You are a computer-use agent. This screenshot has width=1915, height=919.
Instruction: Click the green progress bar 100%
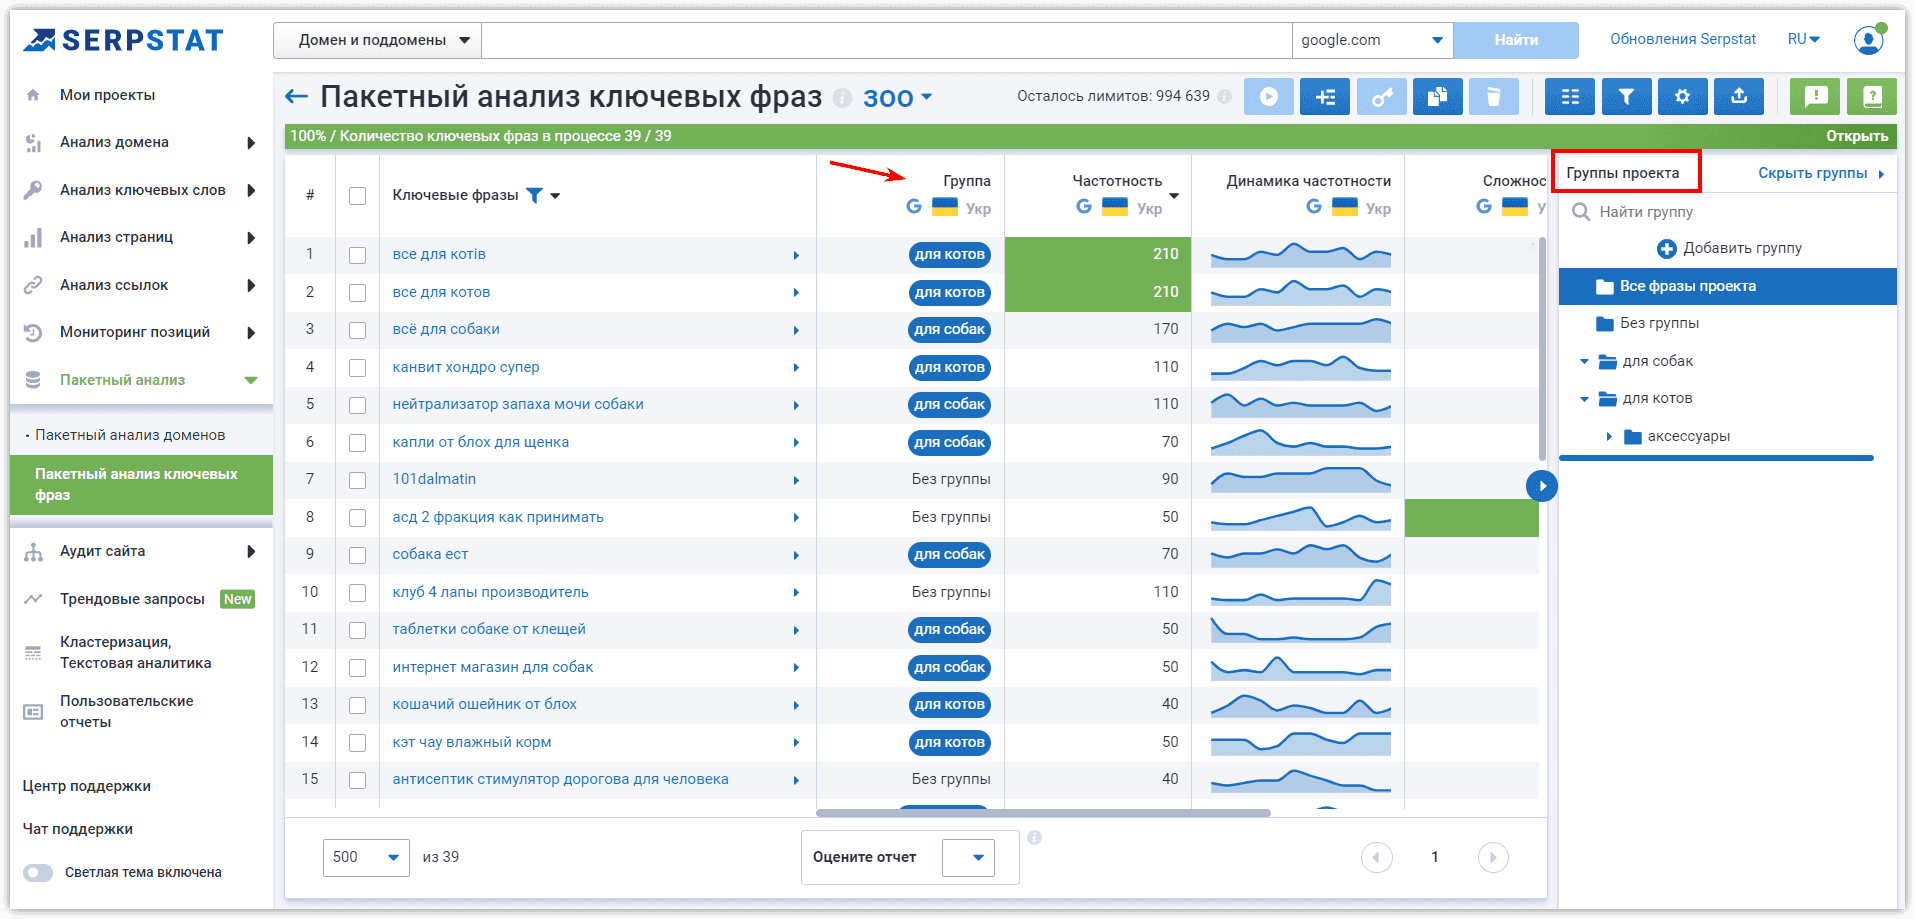click(1090, 136)
